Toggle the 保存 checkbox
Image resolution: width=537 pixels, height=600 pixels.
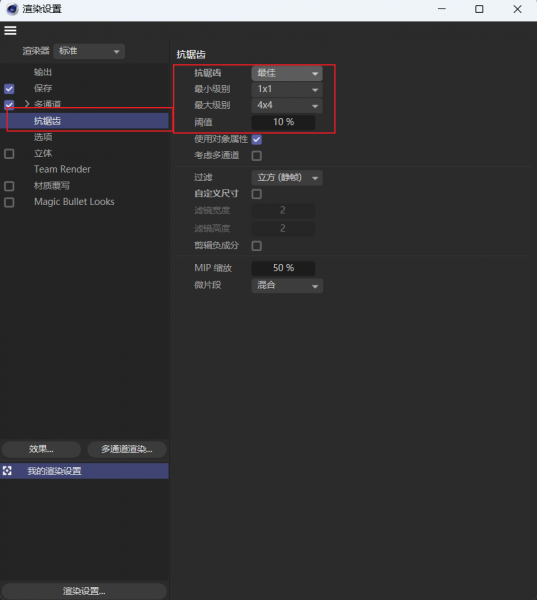pos(9,89)
